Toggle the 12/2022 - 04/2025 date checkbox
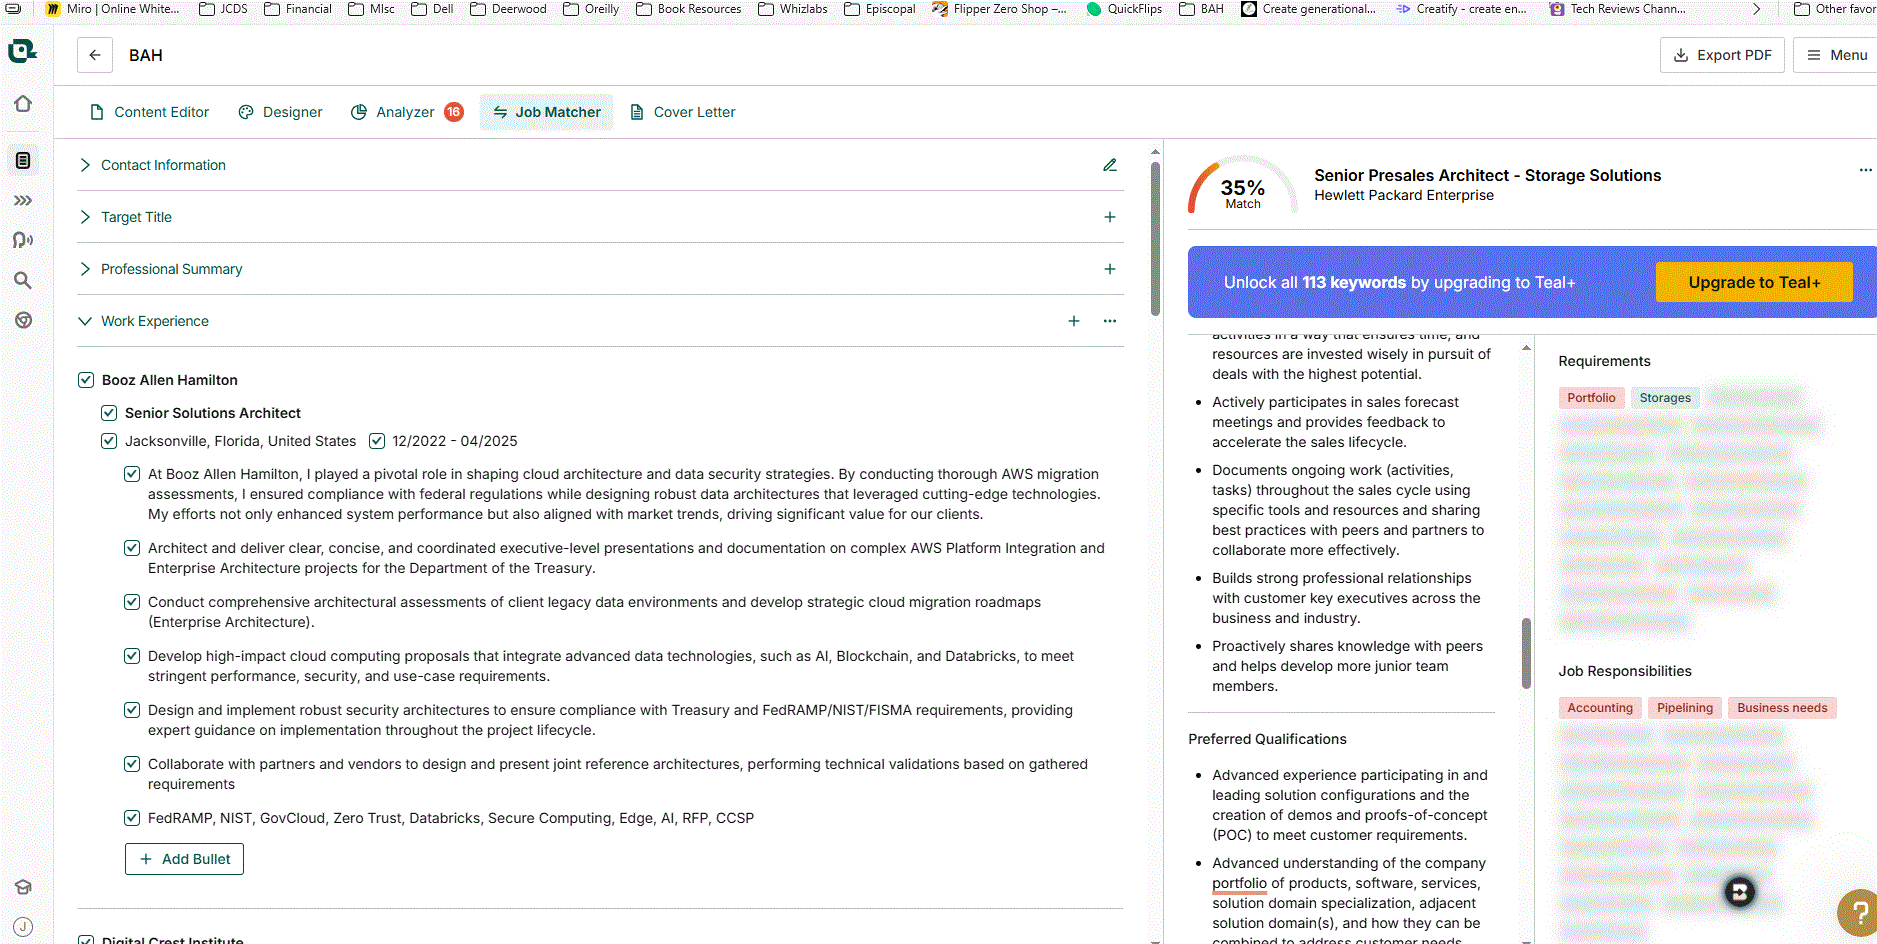 coord(377,441)
